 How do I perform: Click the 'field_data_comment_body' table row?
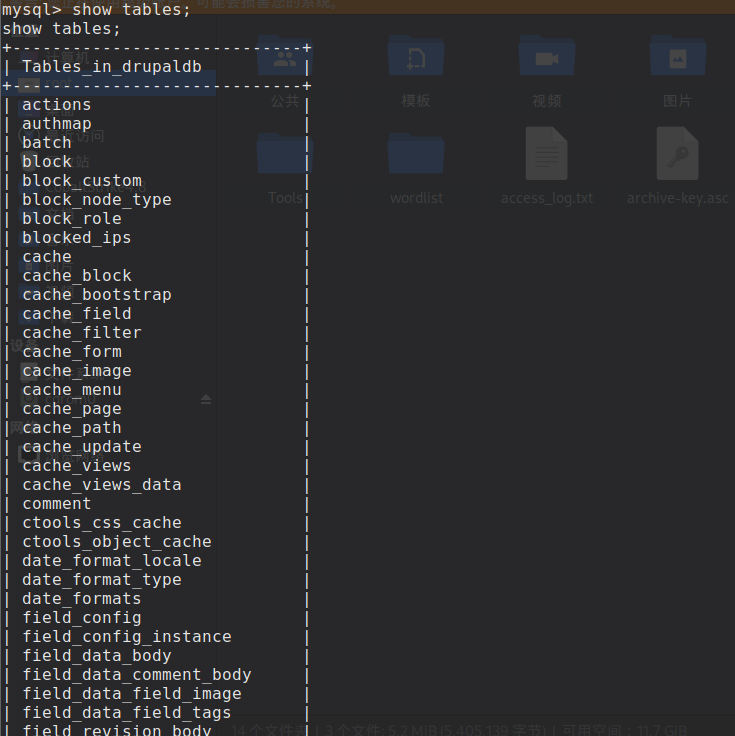[x=156, y=675]
